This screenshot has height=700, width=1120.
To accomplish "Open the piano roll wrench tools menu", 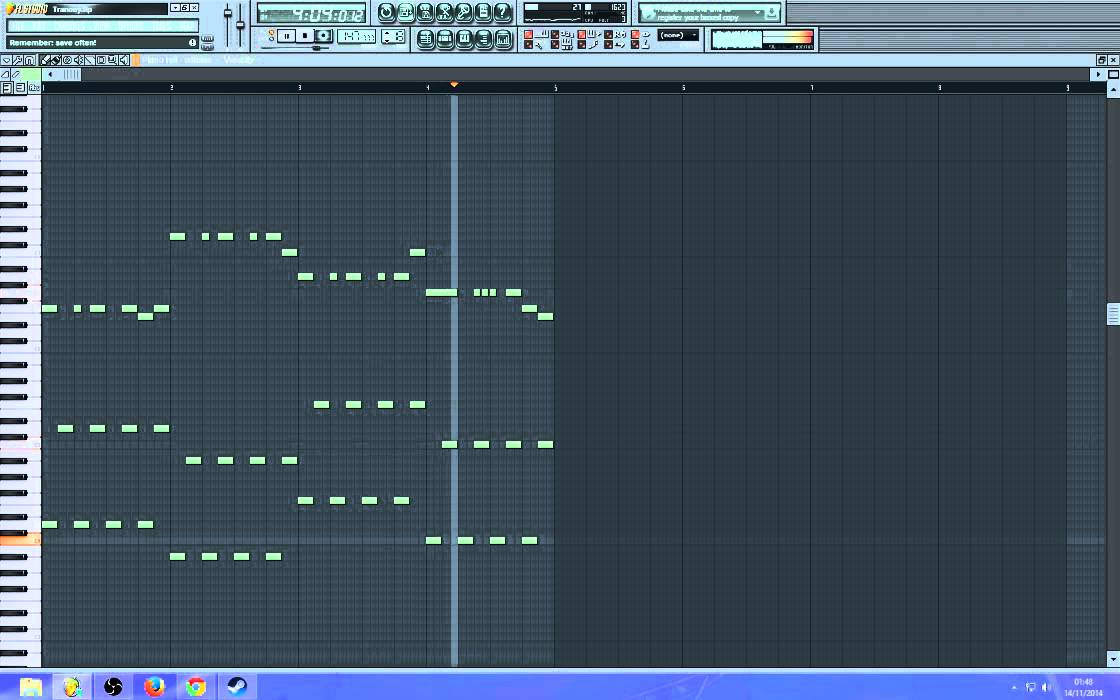I will click(18, 60).
